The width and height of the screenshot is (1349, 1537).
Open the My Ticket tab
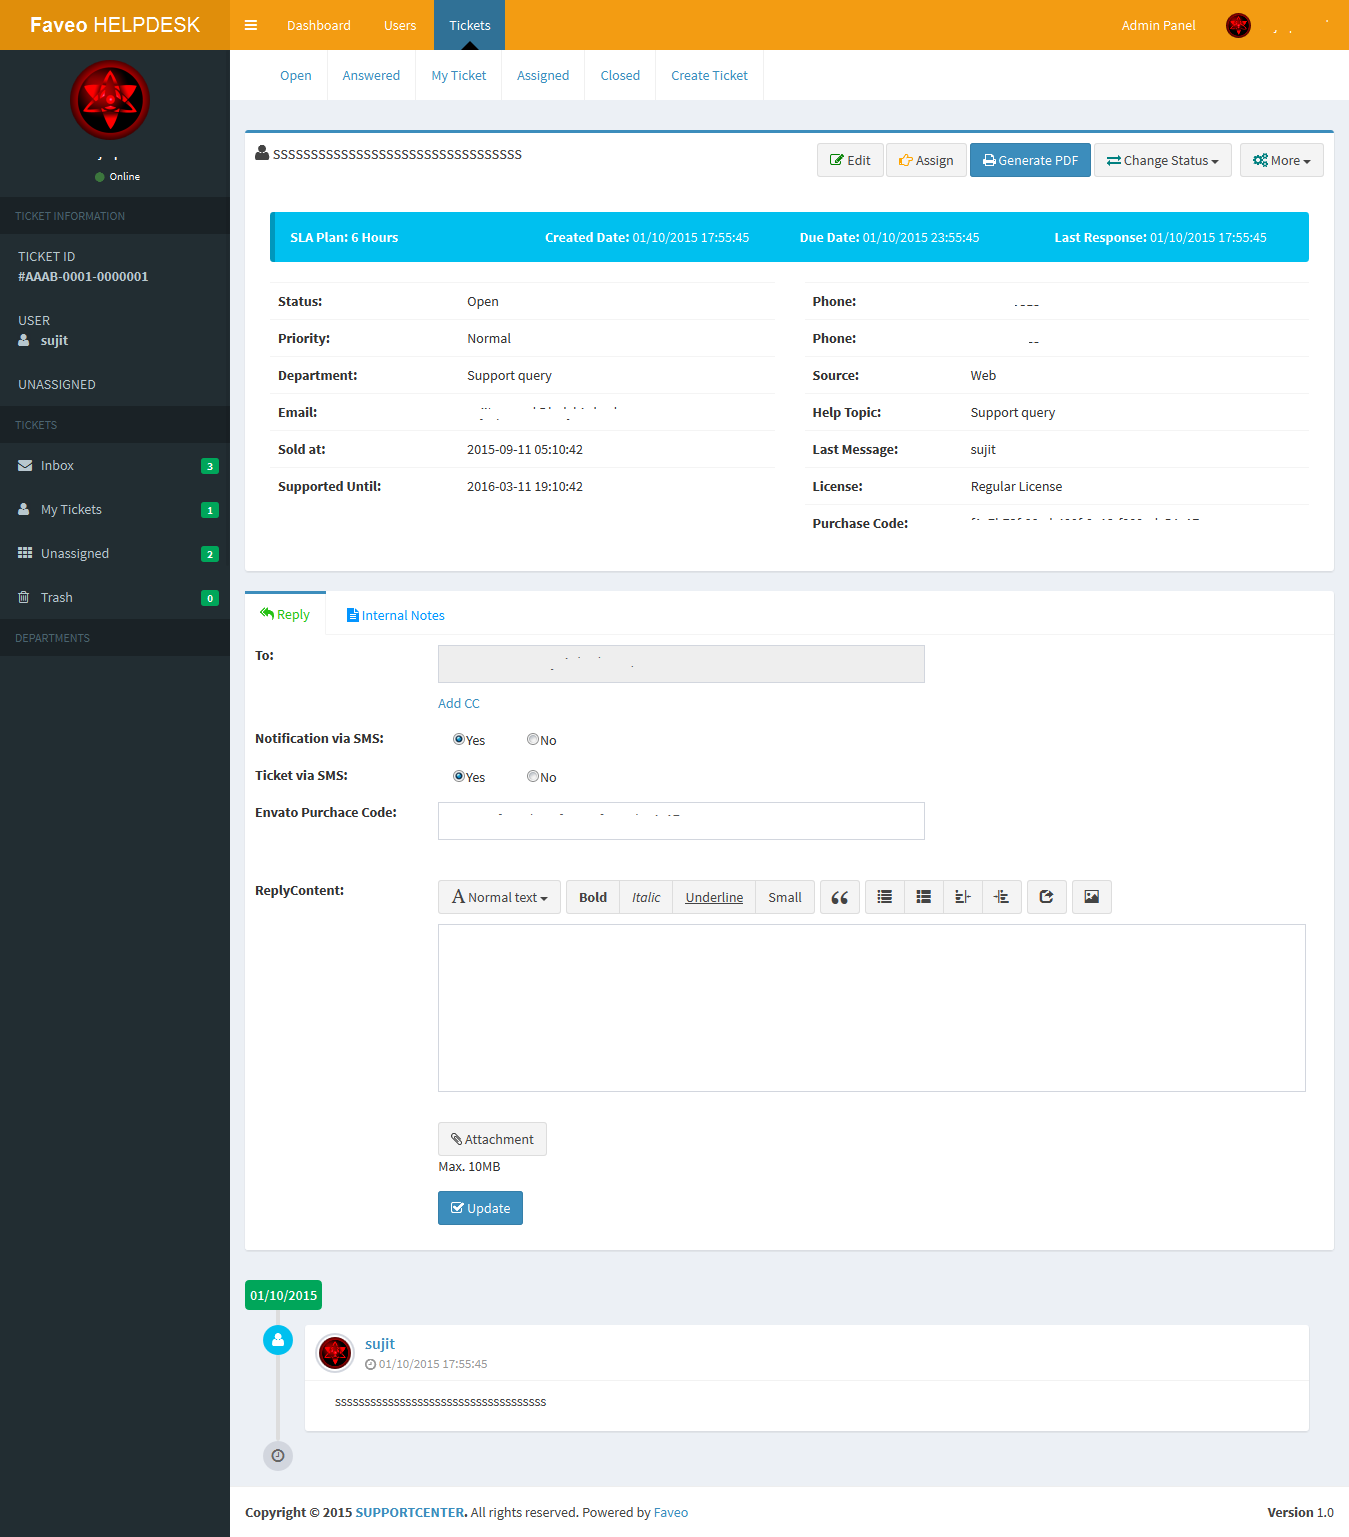point(459,75)
